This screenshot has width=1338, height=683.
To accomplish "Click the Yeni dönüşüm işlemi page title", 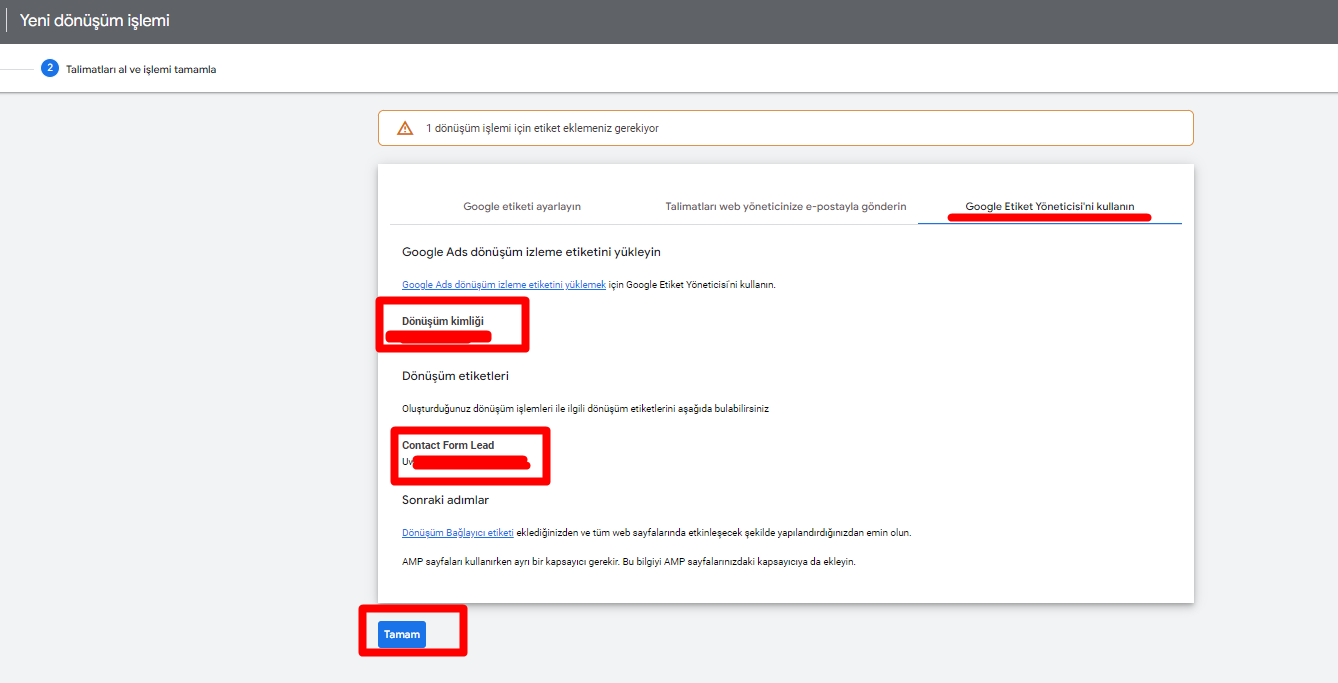I will pos(95,21).
